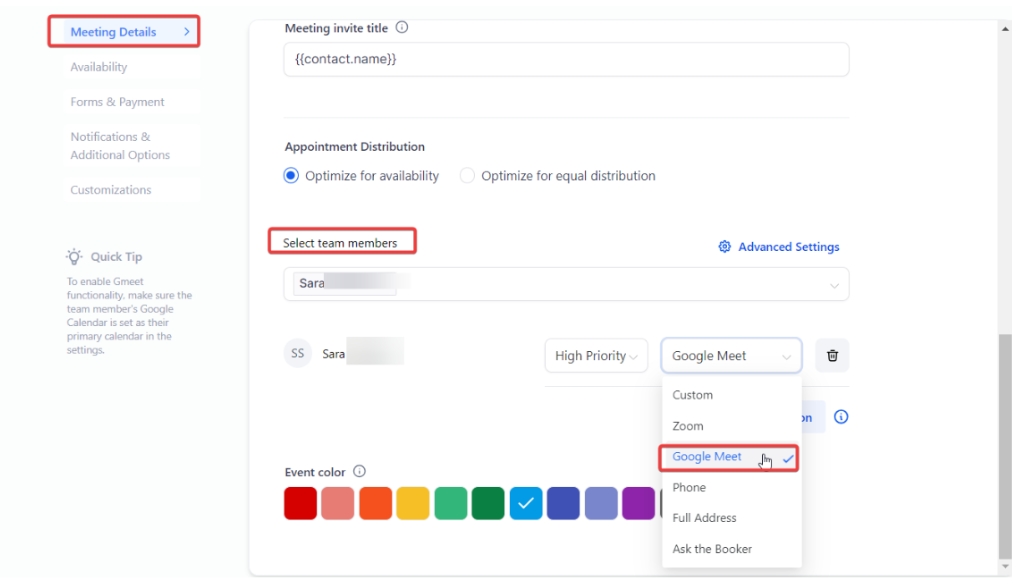Click info icon beside Event color

point(360,472)
